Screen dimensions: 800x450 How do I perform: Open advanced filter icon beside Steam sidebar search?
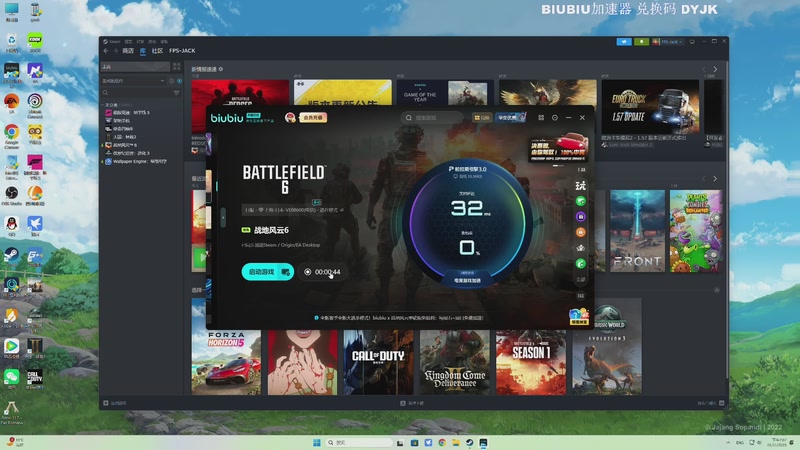tap(177, 93)
